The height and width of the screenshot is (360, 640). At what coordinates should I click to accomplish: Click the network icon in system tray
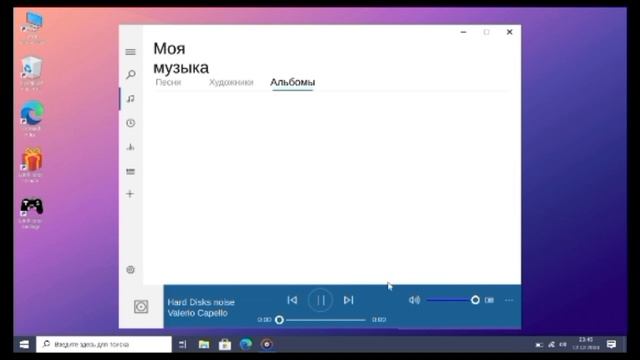[551, 344]
